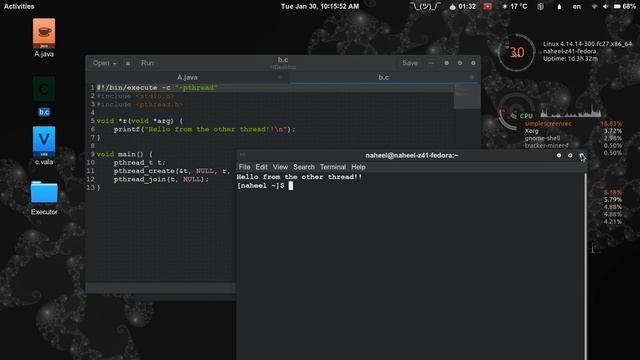
Task: Select the b.c file desktop icon
Action: [44, 96]
